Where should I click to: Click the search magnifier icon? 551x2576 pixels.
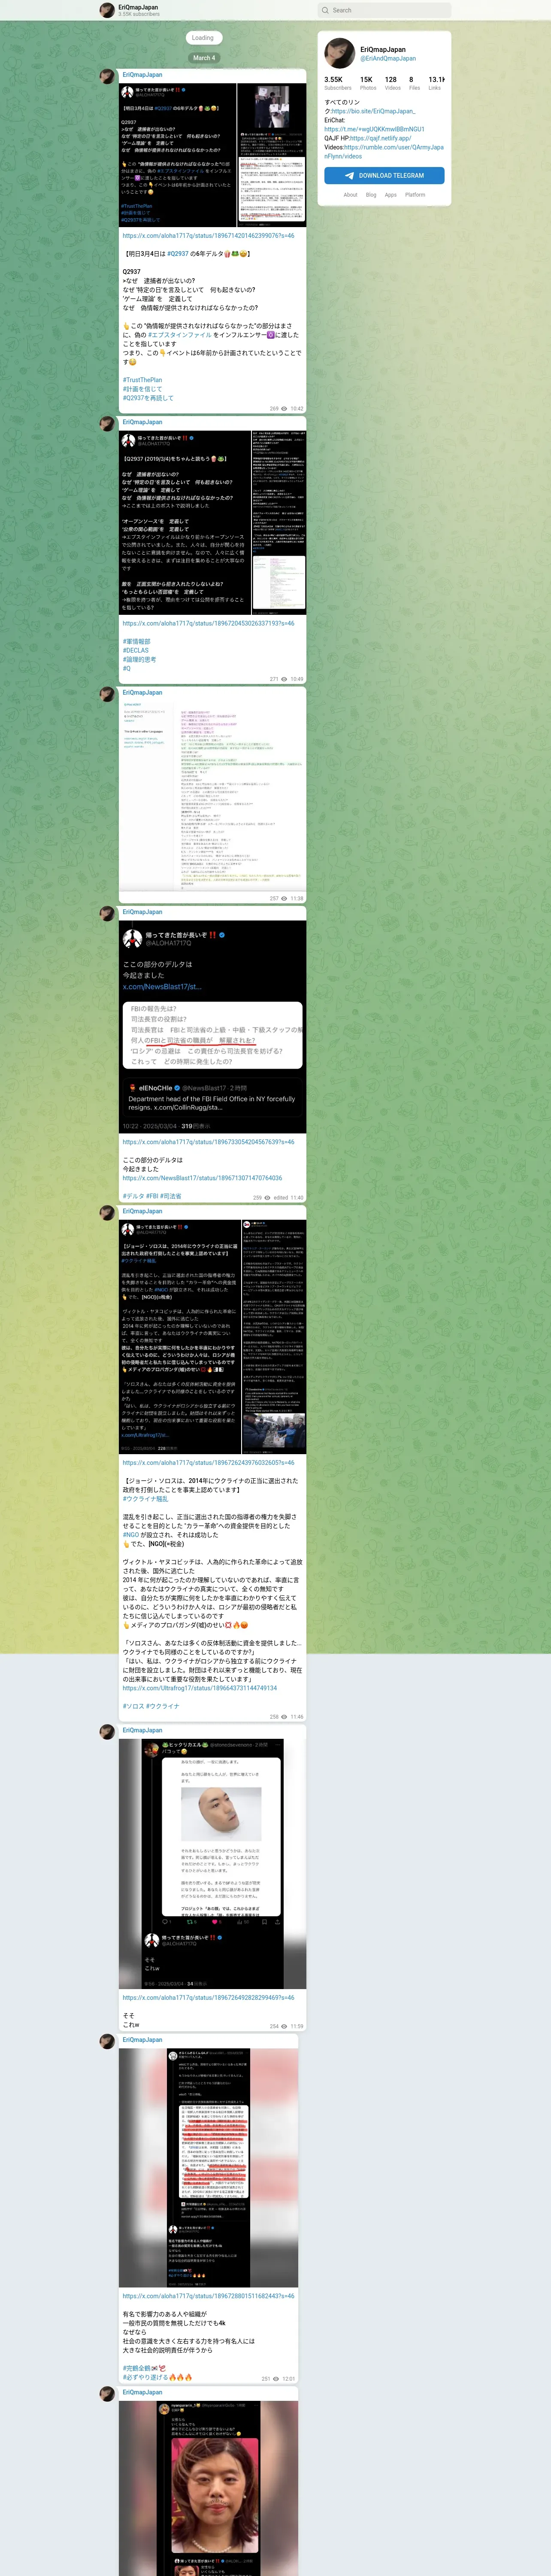click(x=325, y=10)
